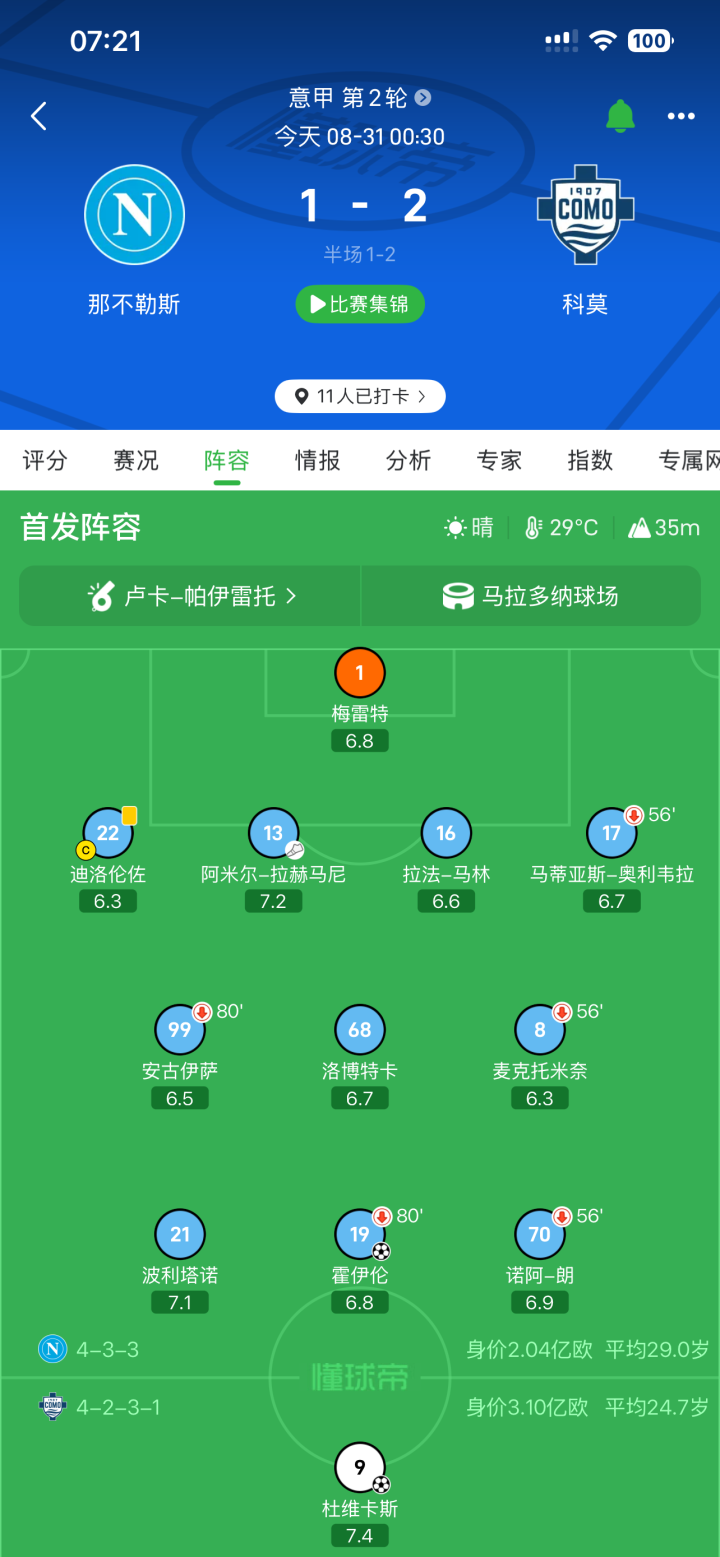Switch to the 评分 tab
This screenshot has width=720, height=1557.
tap(45, 460)
